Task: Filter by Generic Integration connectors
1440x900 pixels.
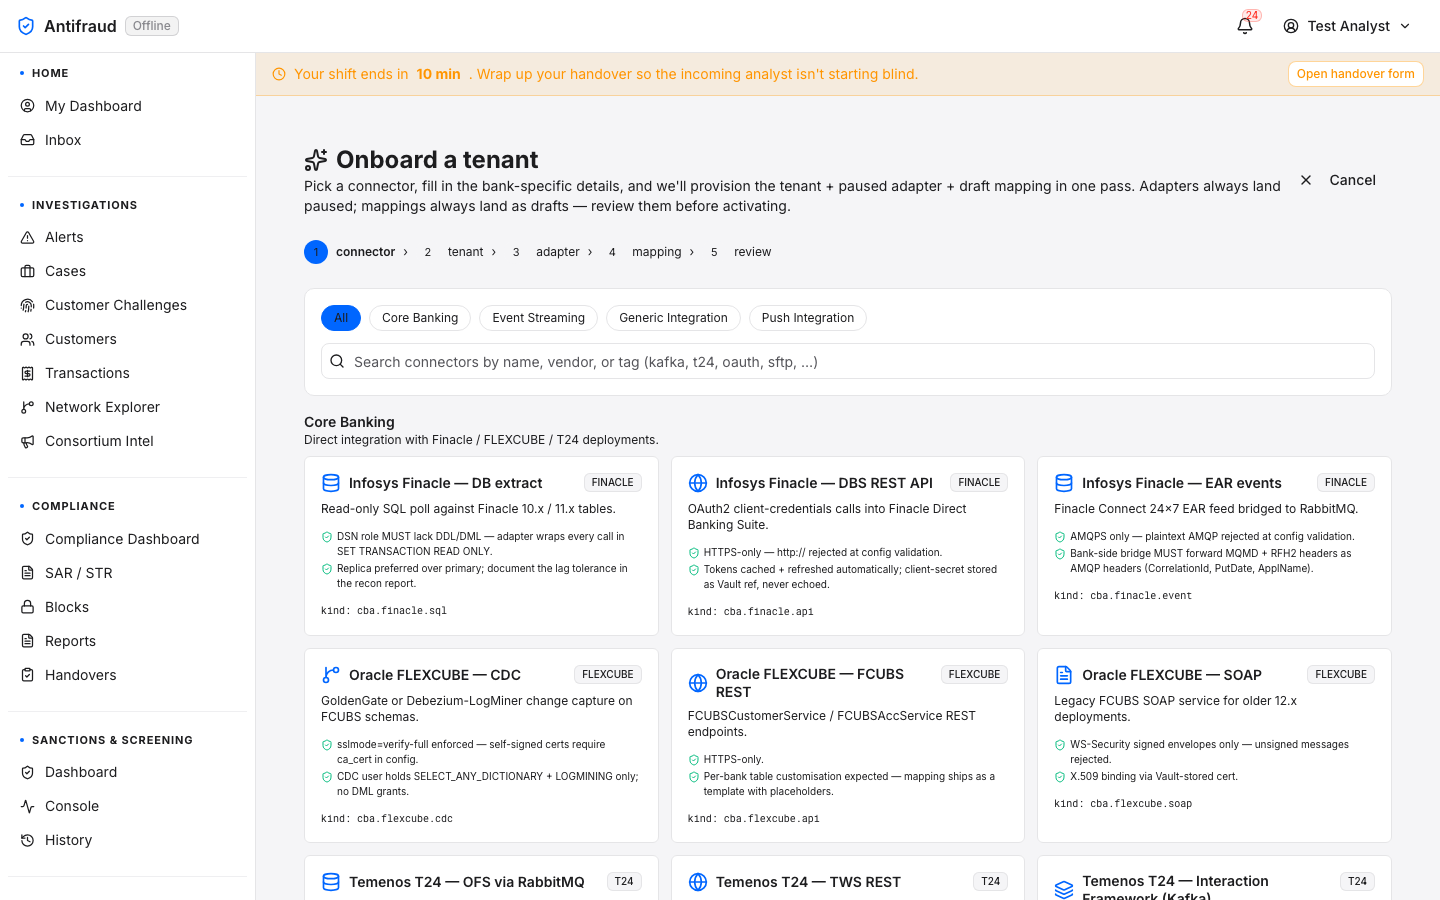Action: pyautogui.click(x=673, y=318)
